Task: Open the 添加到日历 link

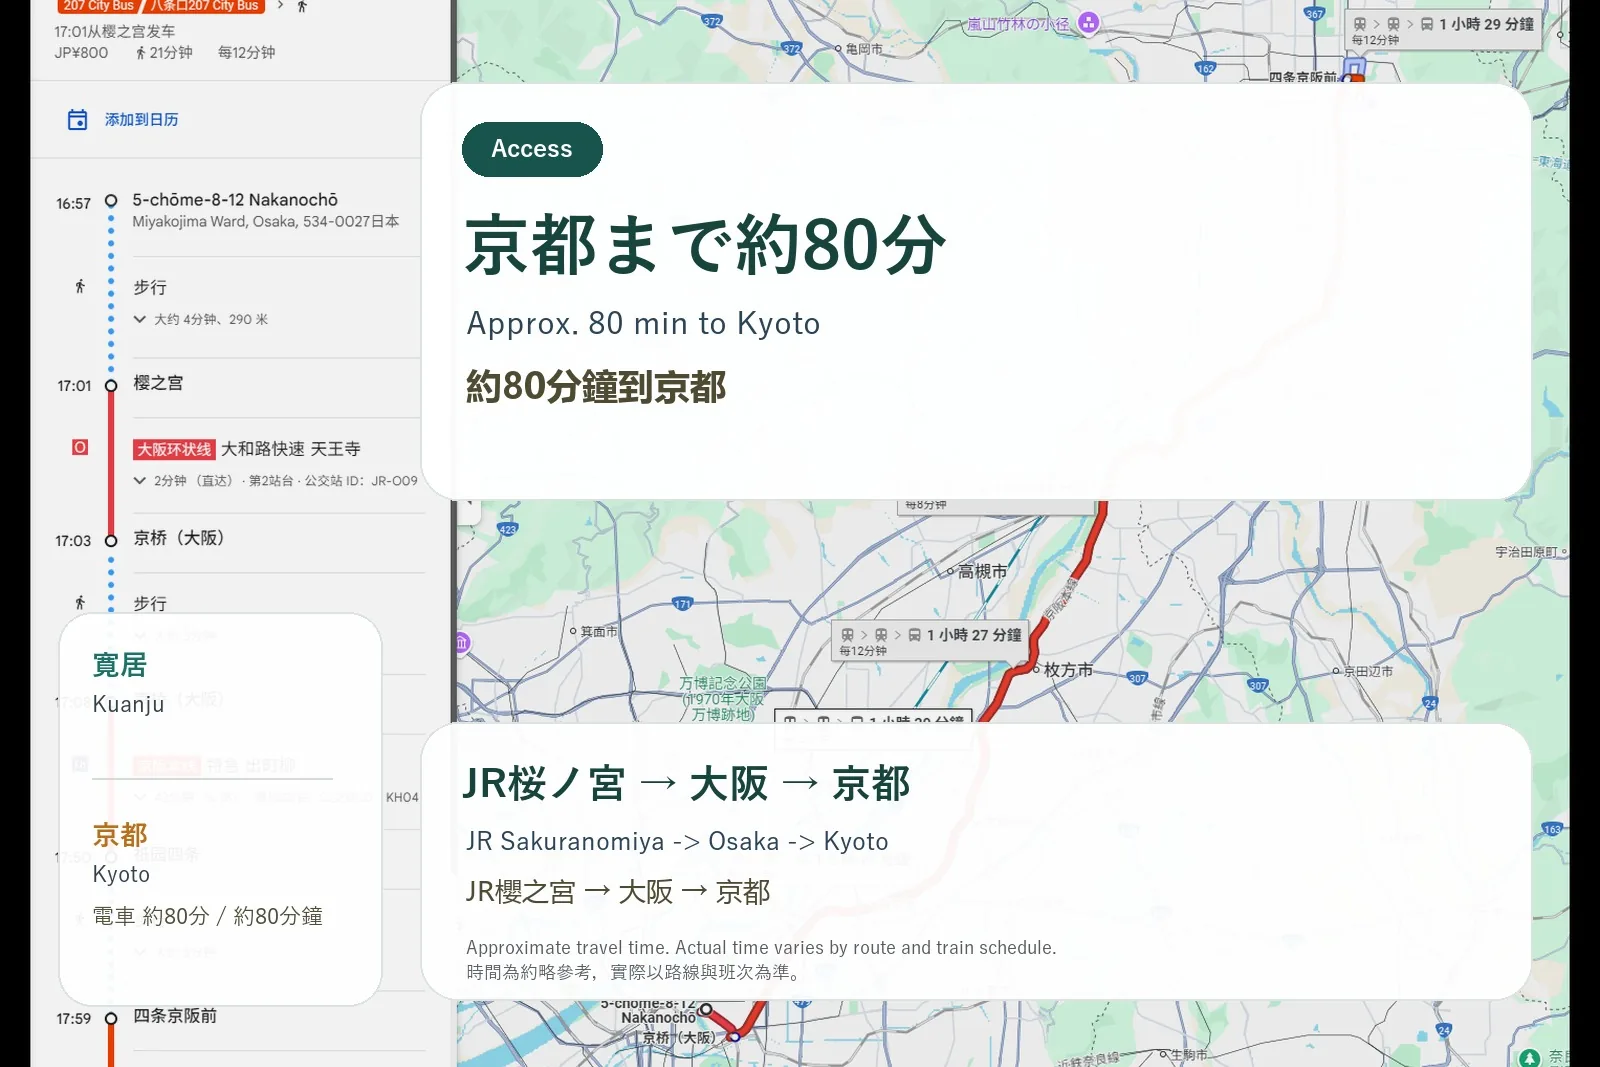Action: point(141,120)
